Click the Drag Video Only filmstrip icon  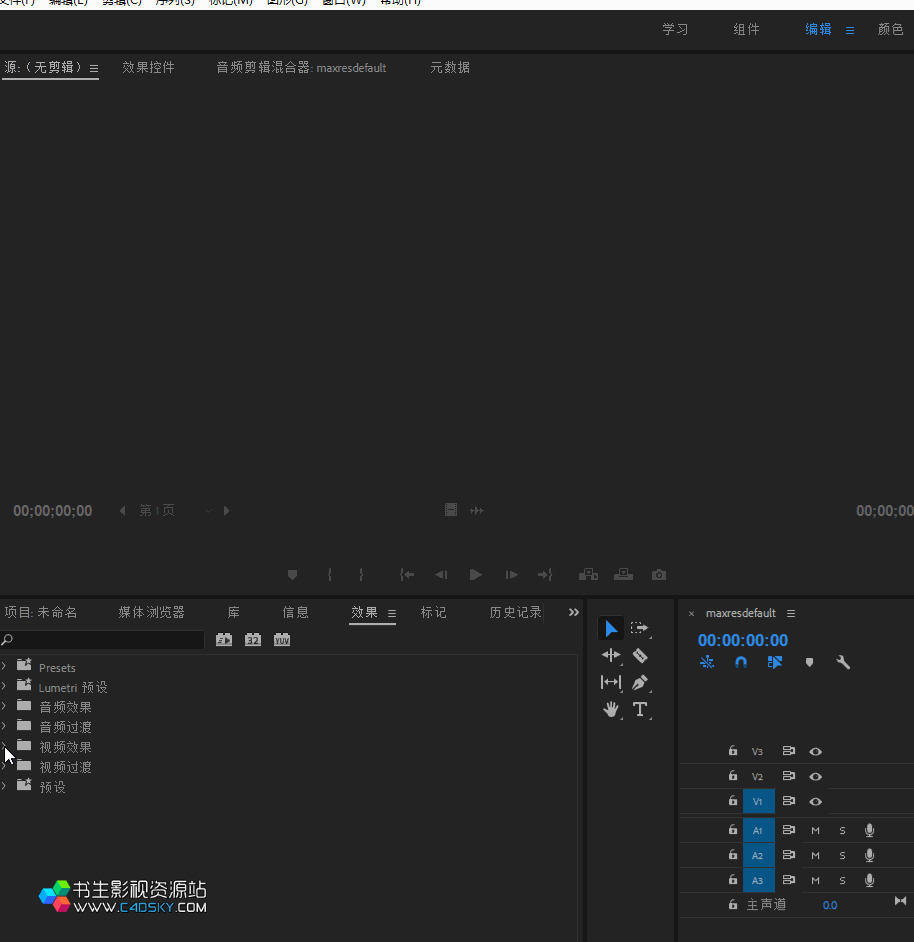451,510
